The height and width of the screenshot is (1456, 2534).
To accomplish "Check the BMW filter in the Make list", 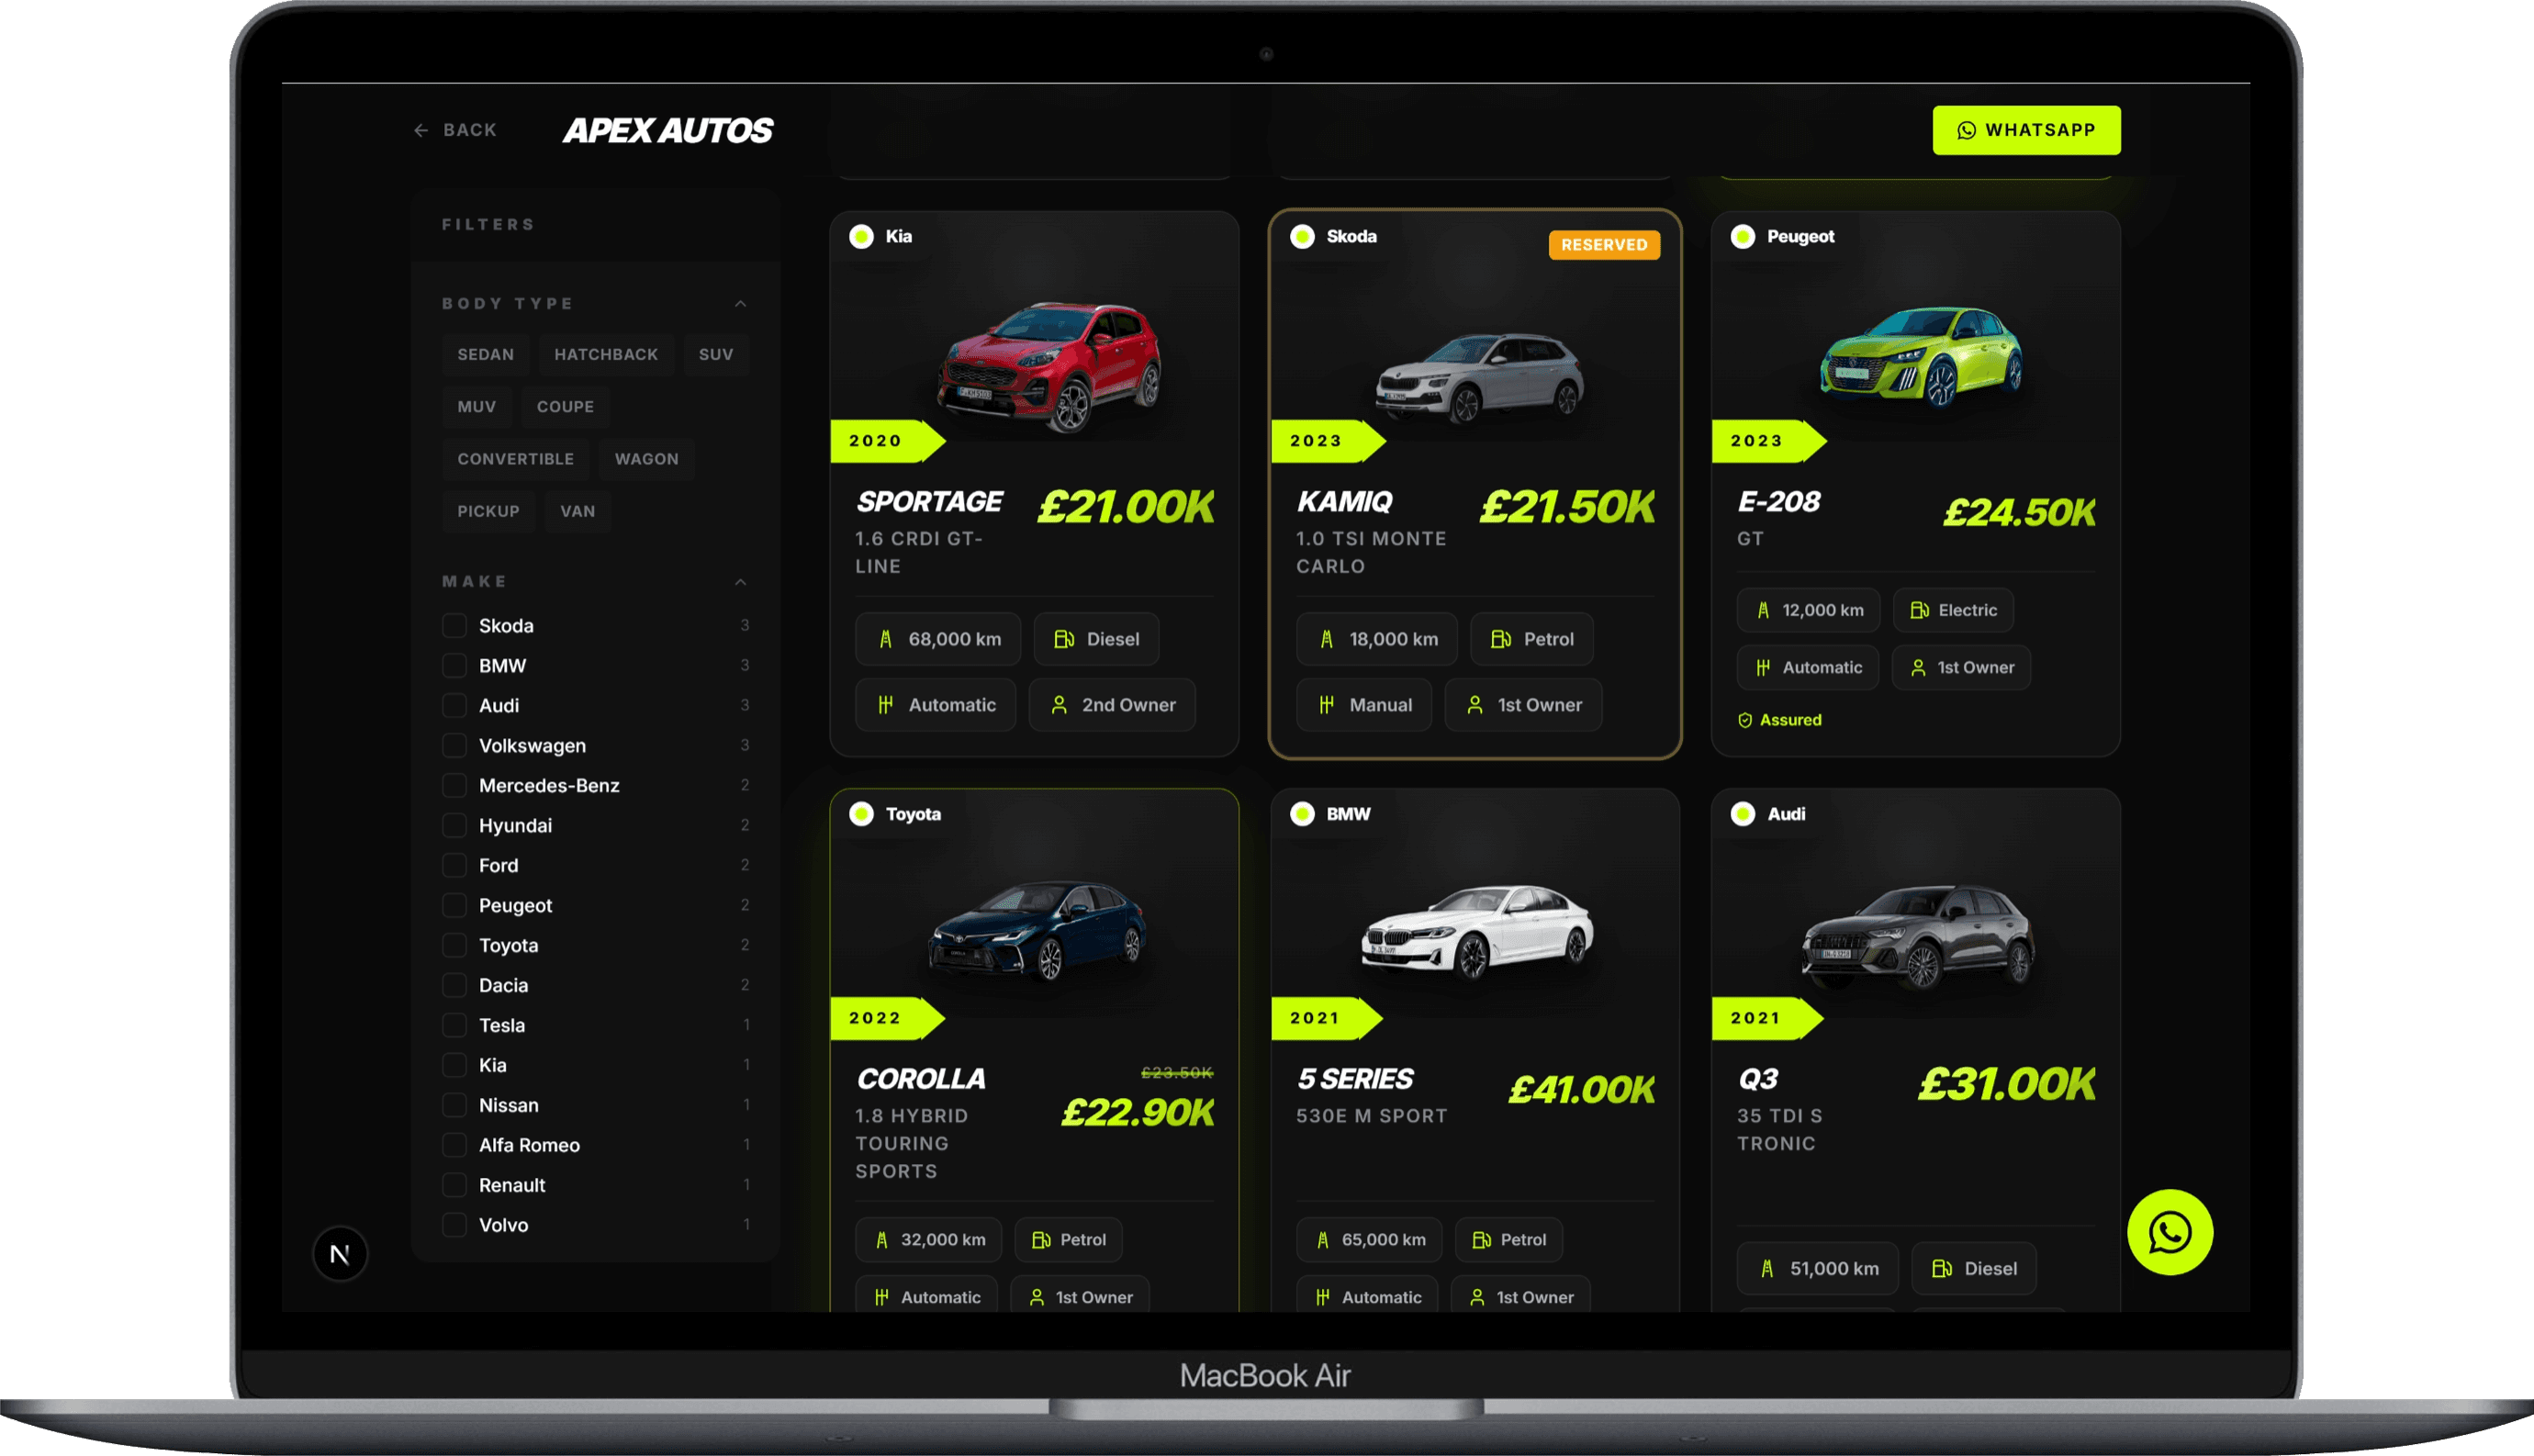I will point(455,665).
